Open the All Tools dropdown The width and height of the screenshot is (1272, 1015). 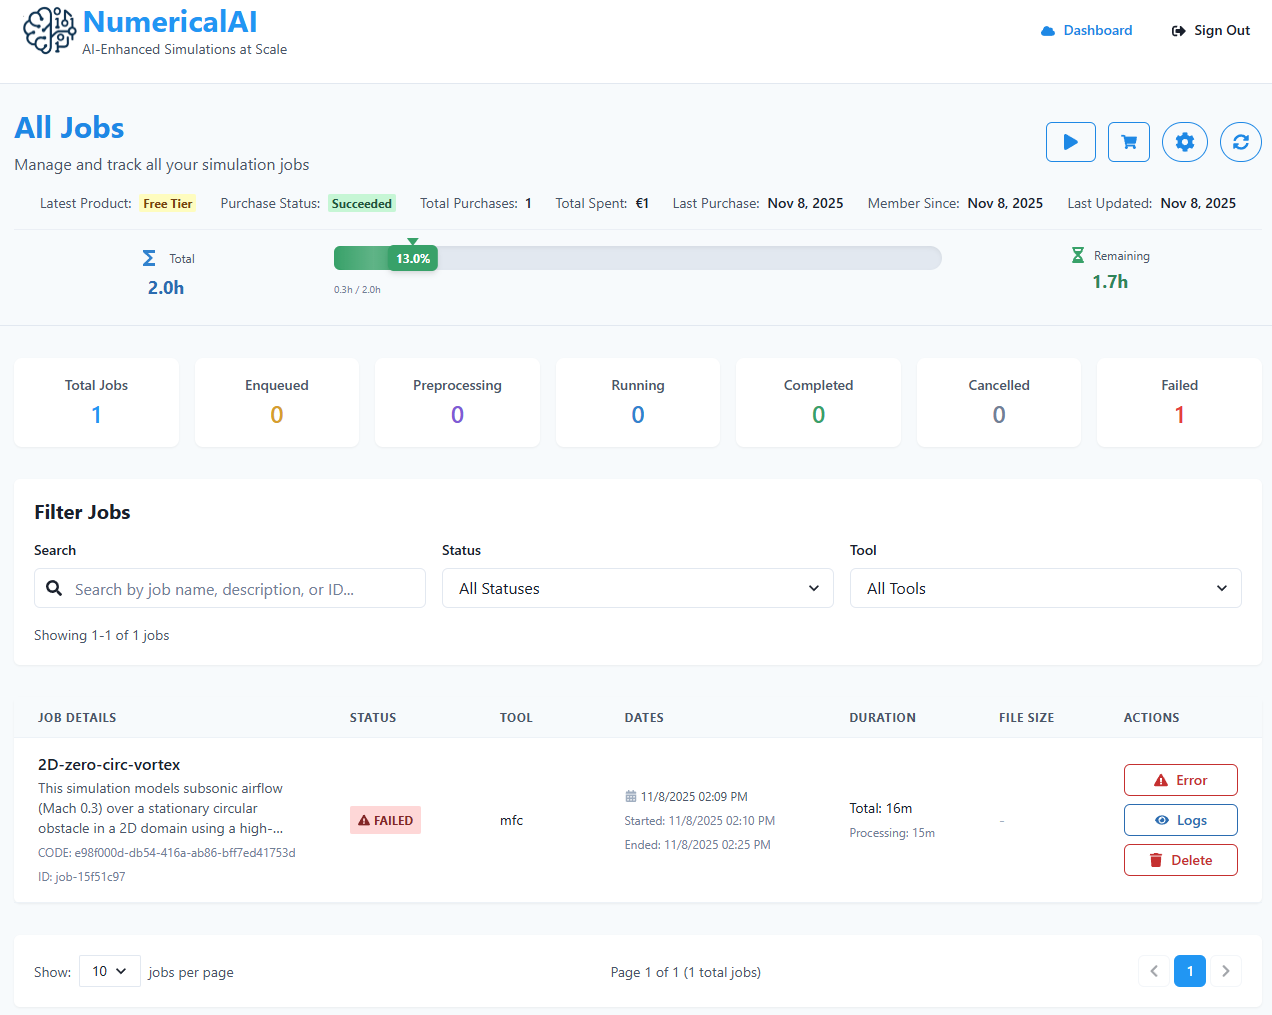coord(1046,588)
